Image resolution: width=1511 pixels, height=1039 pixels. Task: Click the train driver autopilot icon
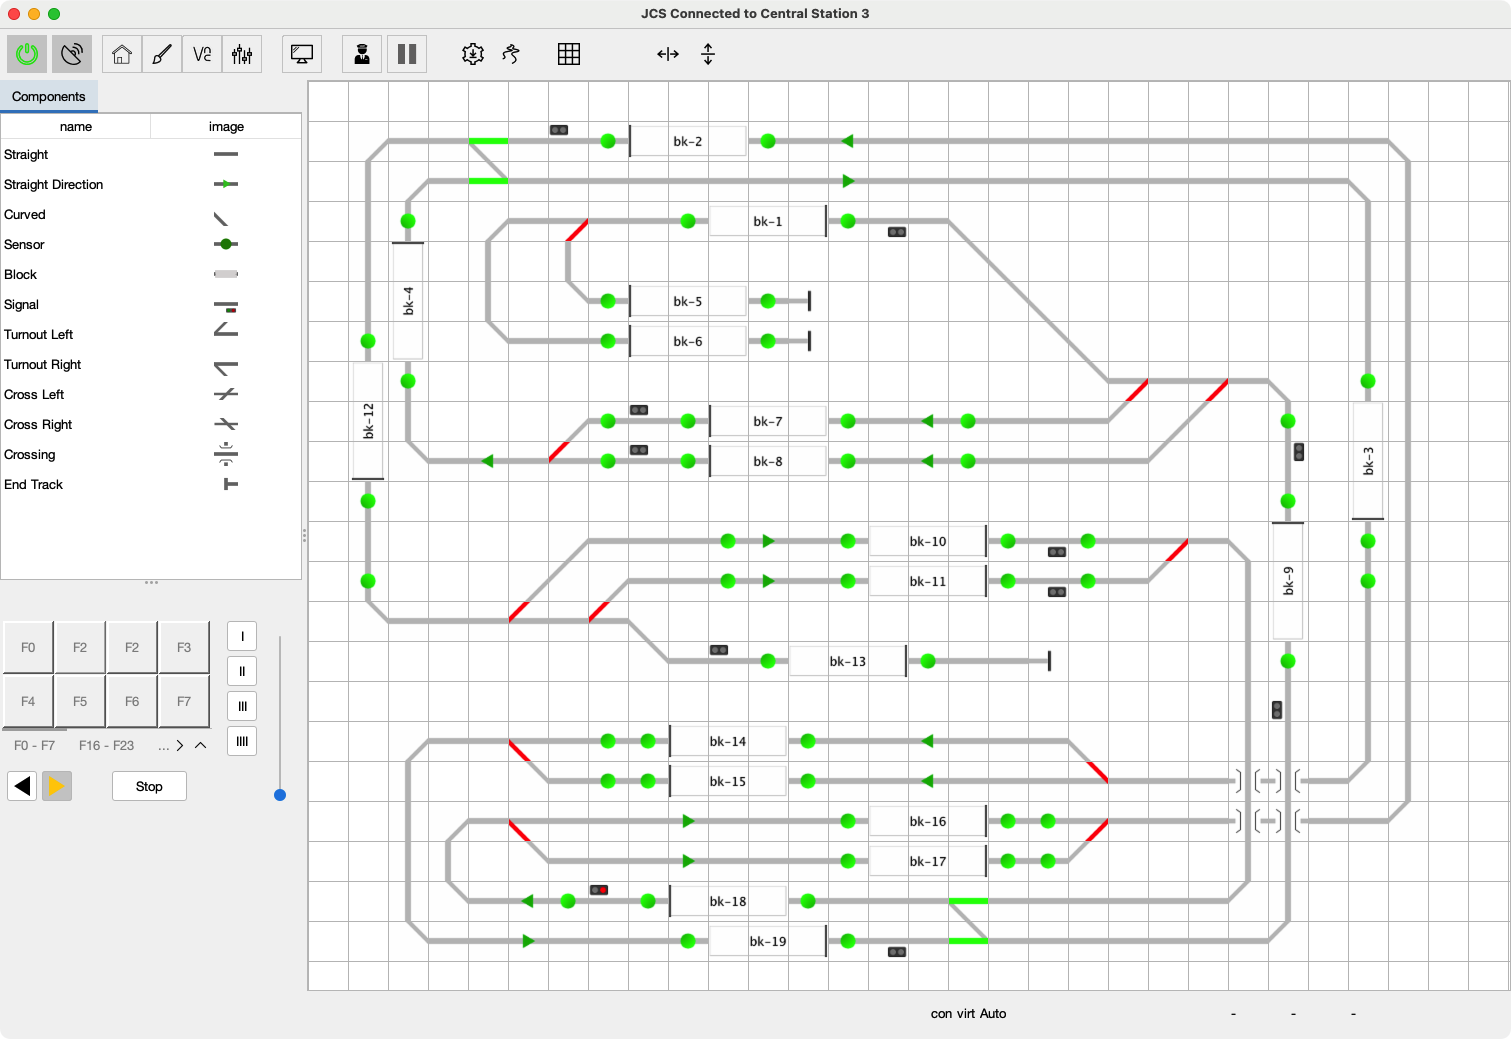362,54
